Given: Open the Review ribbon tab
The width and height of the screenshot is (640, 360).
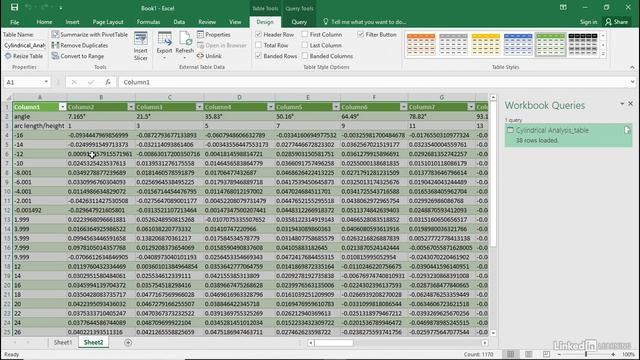Looking at the screenshot, I should pos(207,22).
